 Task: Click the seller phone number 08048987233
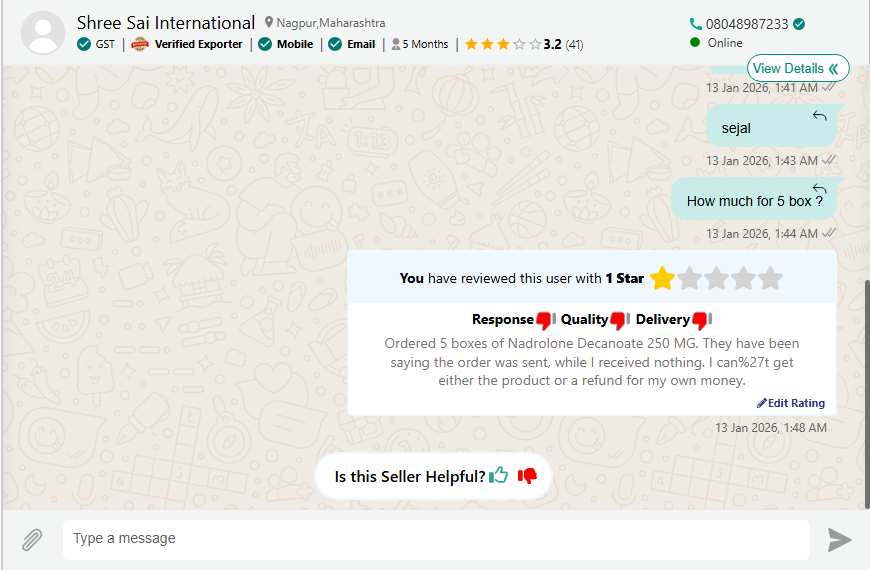[747, 24]
